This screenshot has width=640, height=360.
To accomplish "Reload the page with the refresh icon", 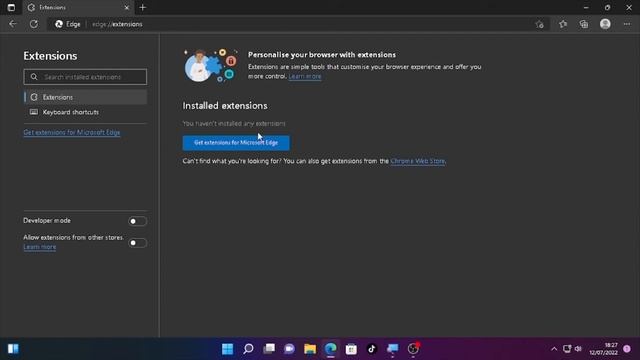I will click(x=34, y=24).
